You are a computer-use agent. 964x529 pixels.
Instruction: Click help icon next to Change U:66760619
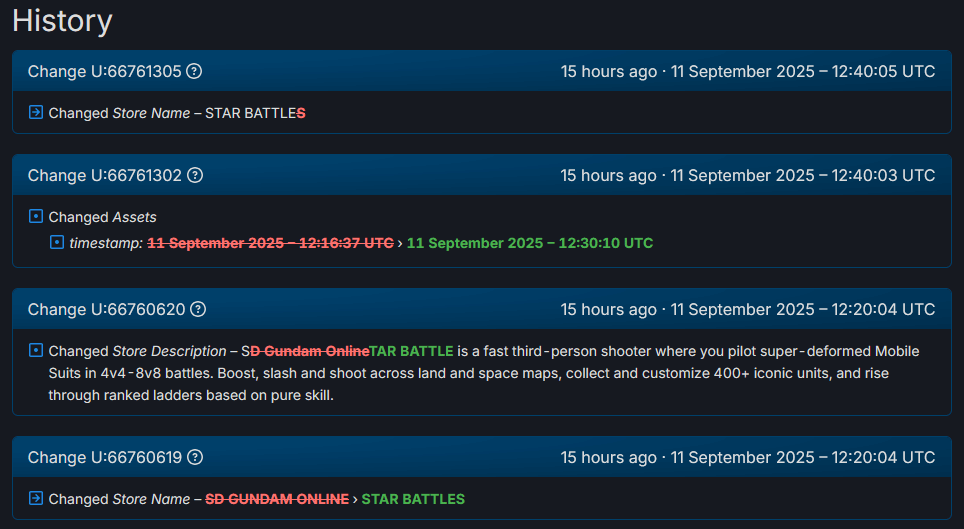[x=195, y=458]
